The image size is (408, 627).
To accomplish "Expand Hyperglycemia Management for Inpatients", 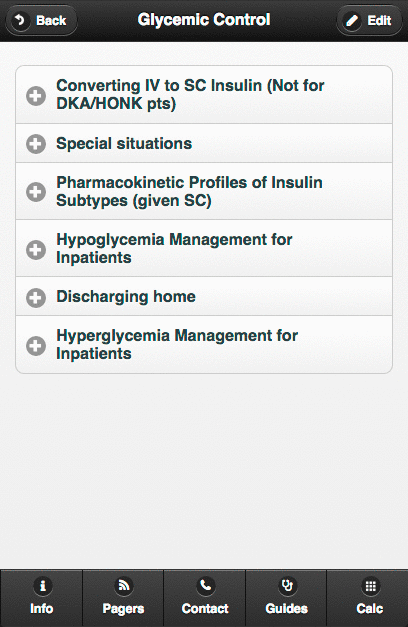I will [x=204, y=345].
